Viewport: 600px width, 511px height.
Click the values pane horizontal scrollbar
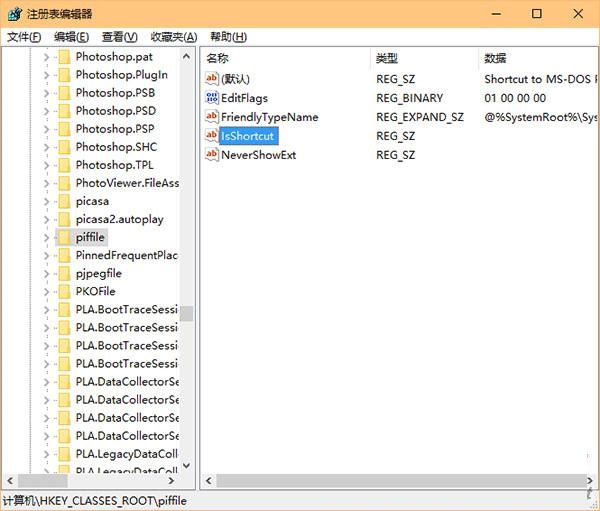pyautogui.click(x=390, y=481)
